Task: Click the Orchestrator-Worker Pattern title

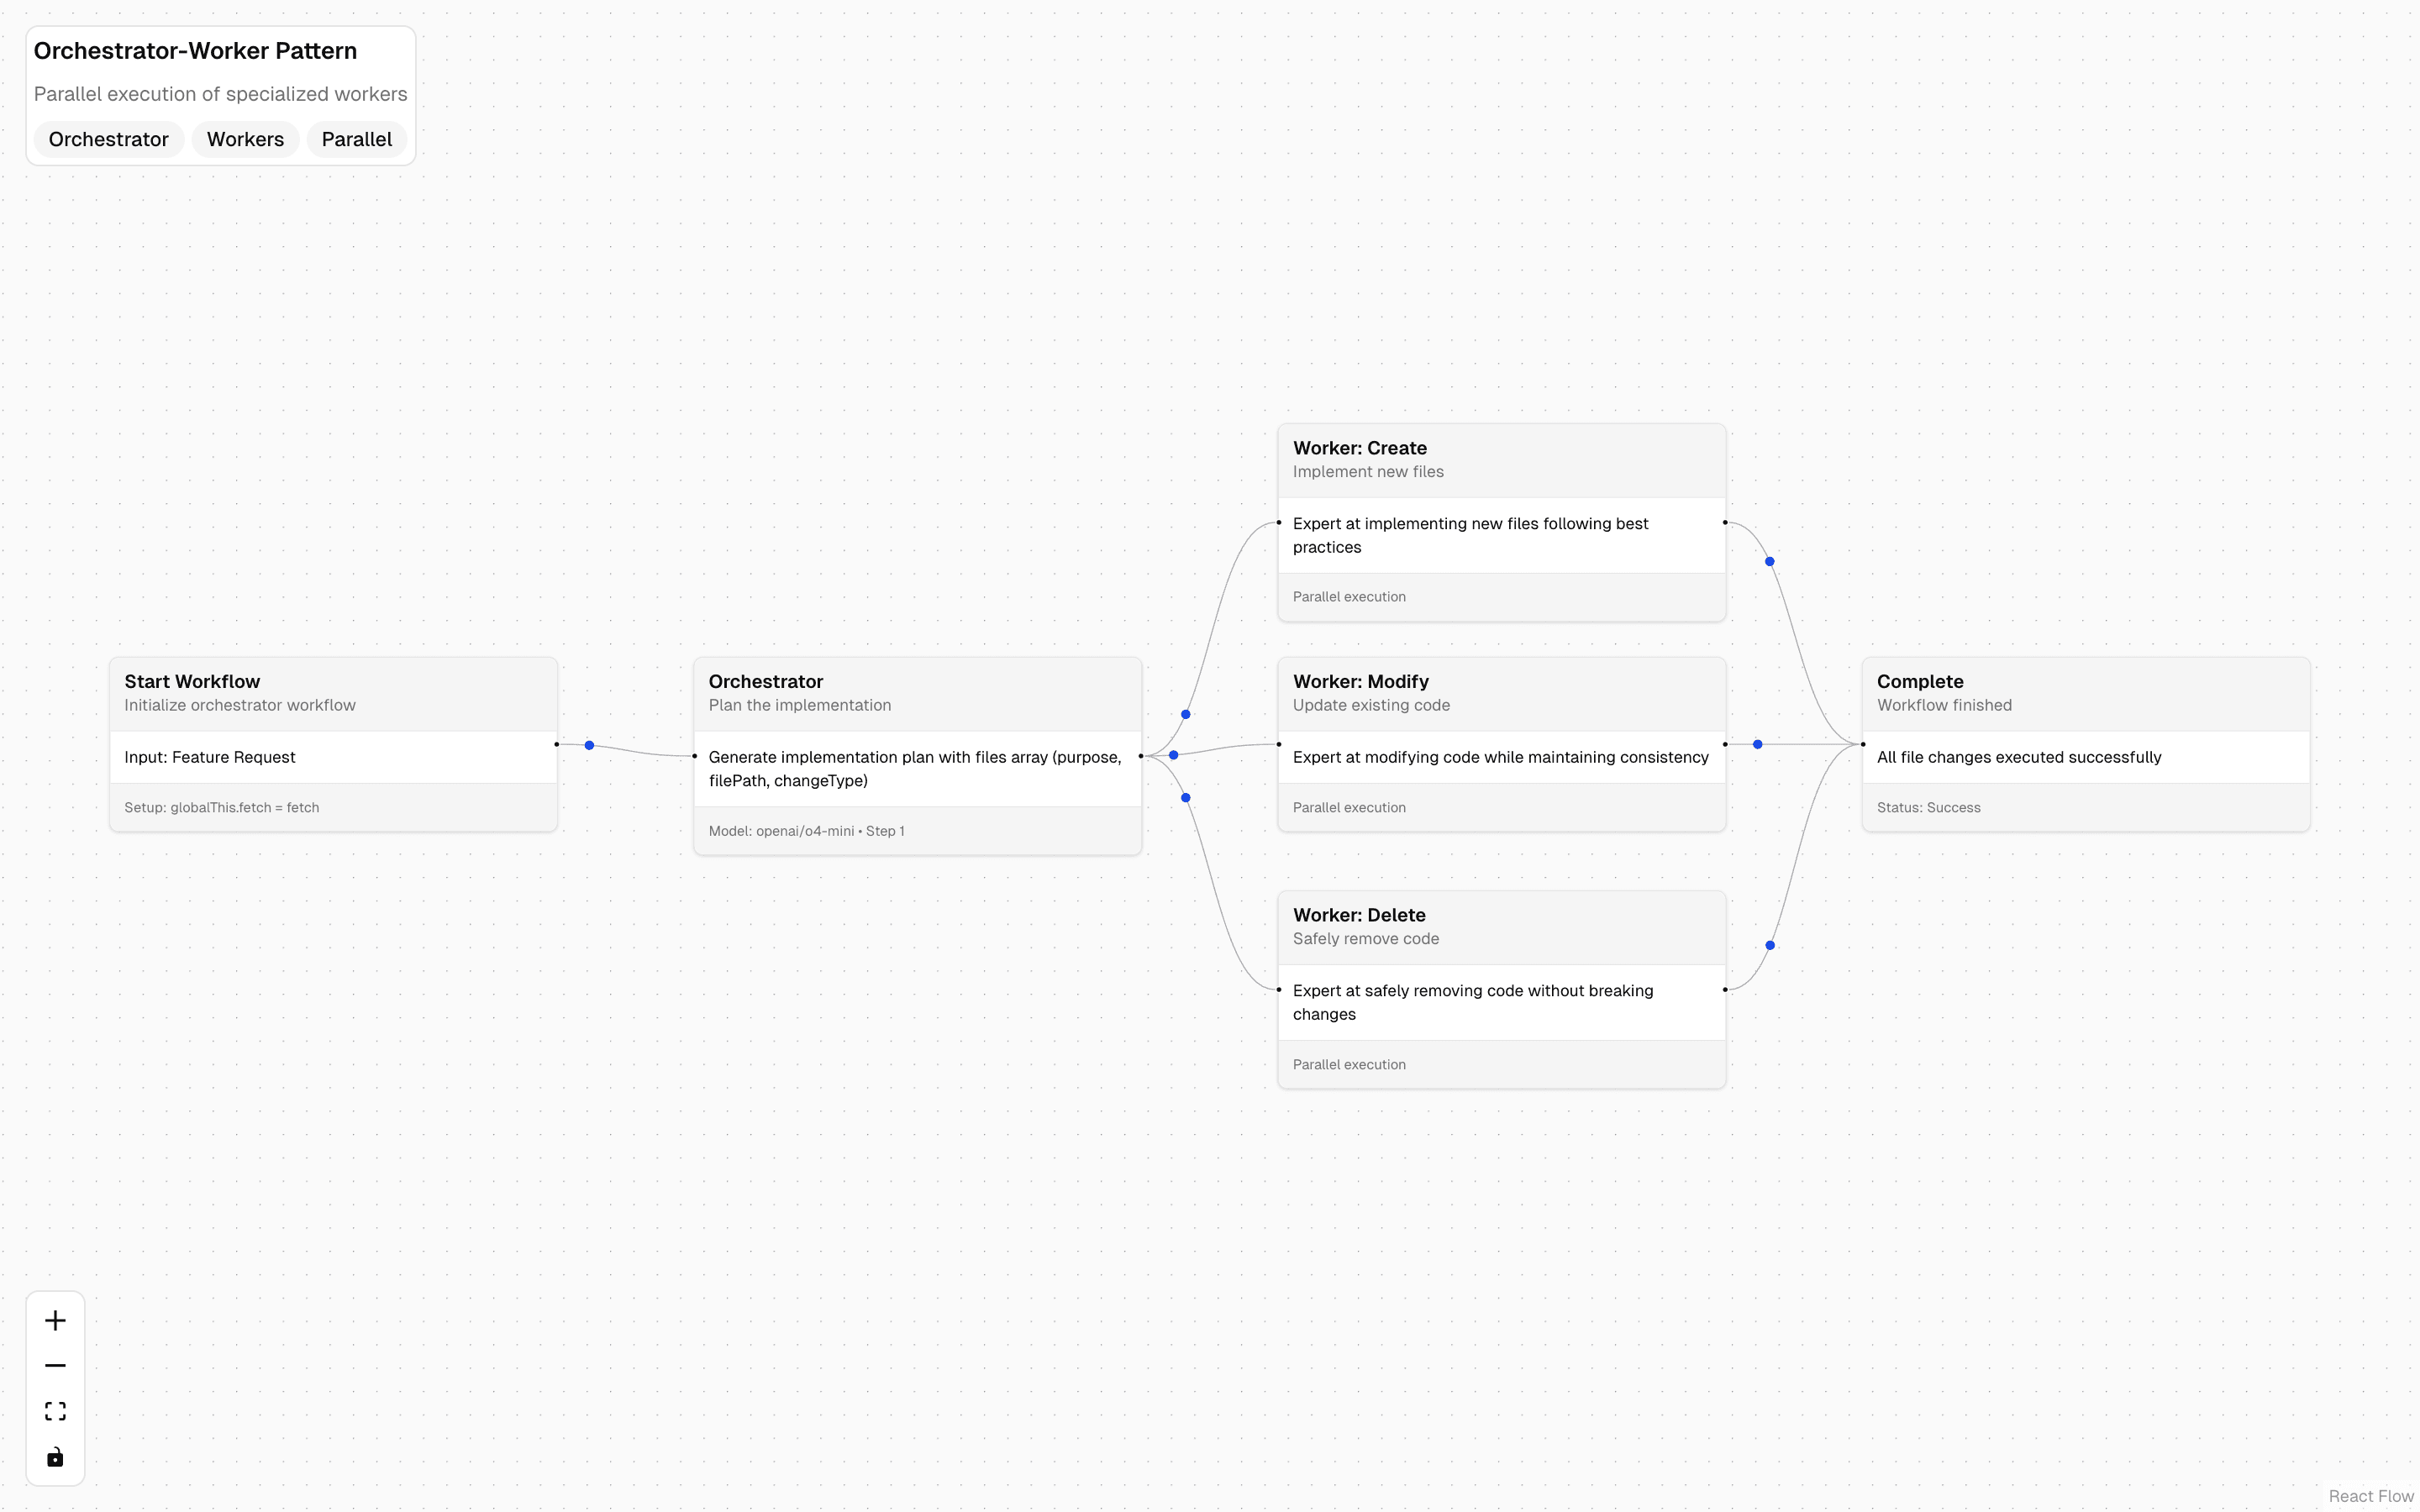Action: tap(195, 50)
